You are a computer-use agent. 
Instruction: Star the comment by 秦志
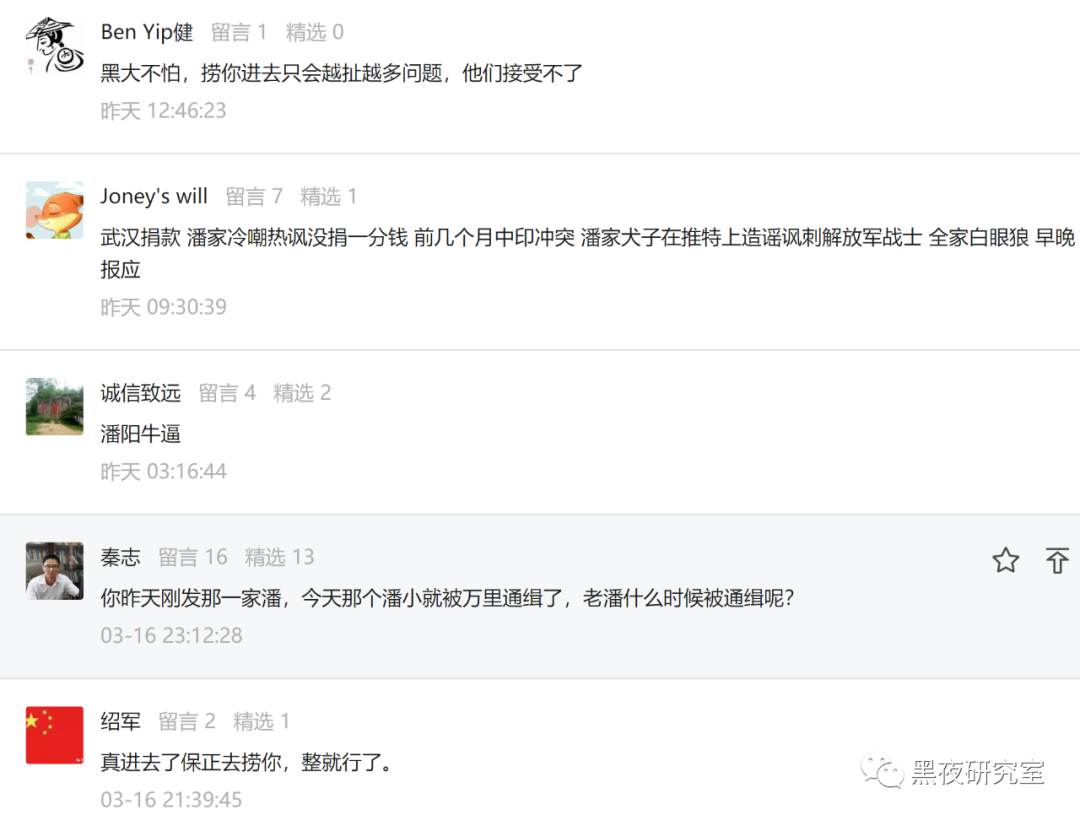[x=1006, y=560]
